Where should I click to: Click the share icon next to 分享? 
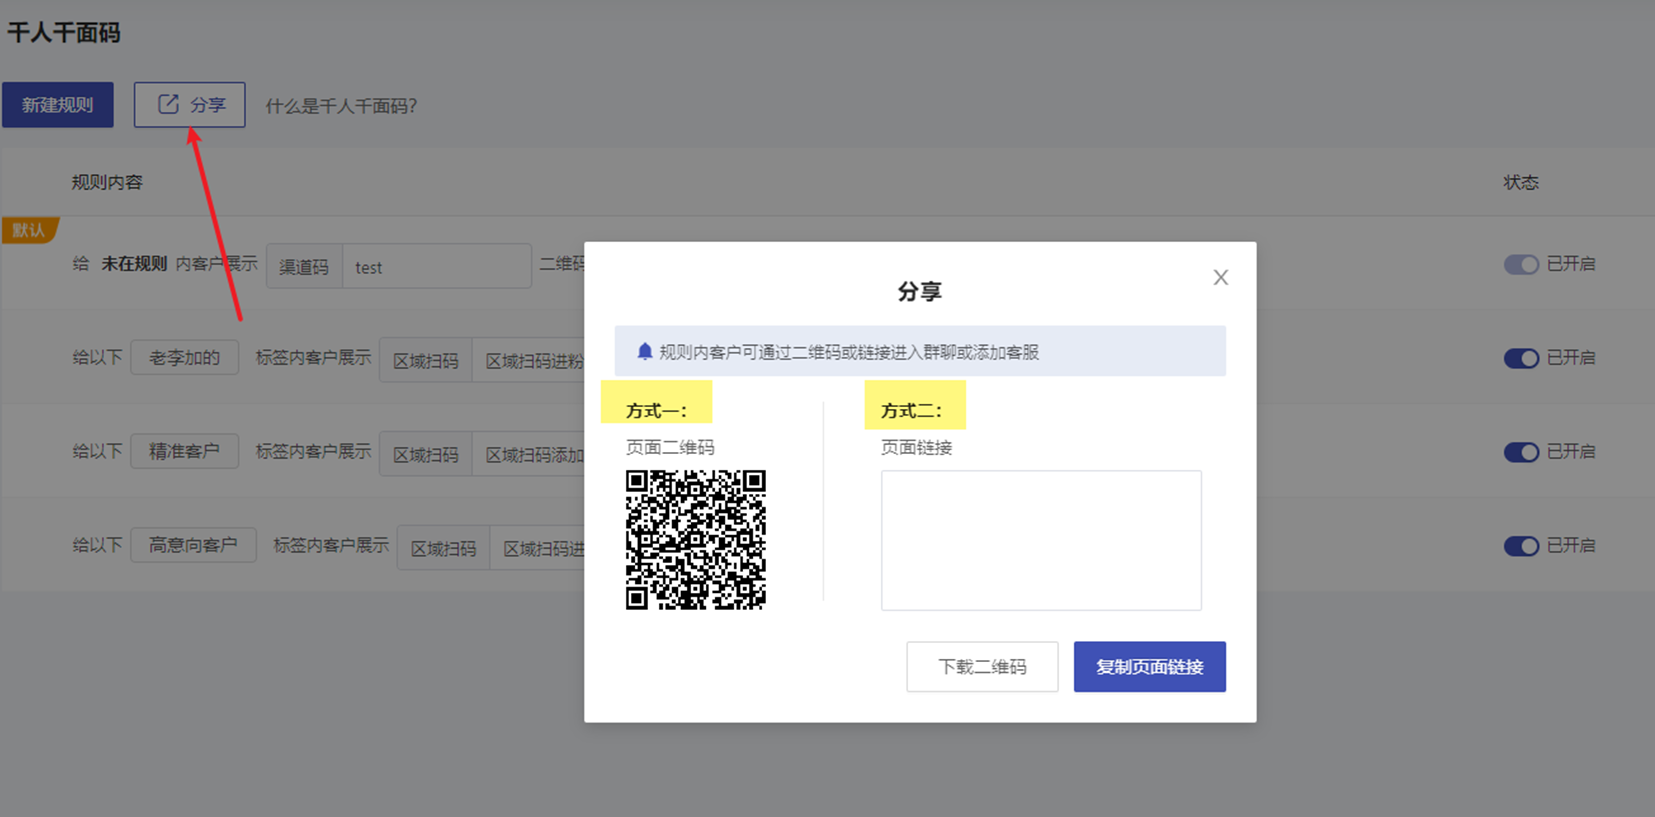168,104
